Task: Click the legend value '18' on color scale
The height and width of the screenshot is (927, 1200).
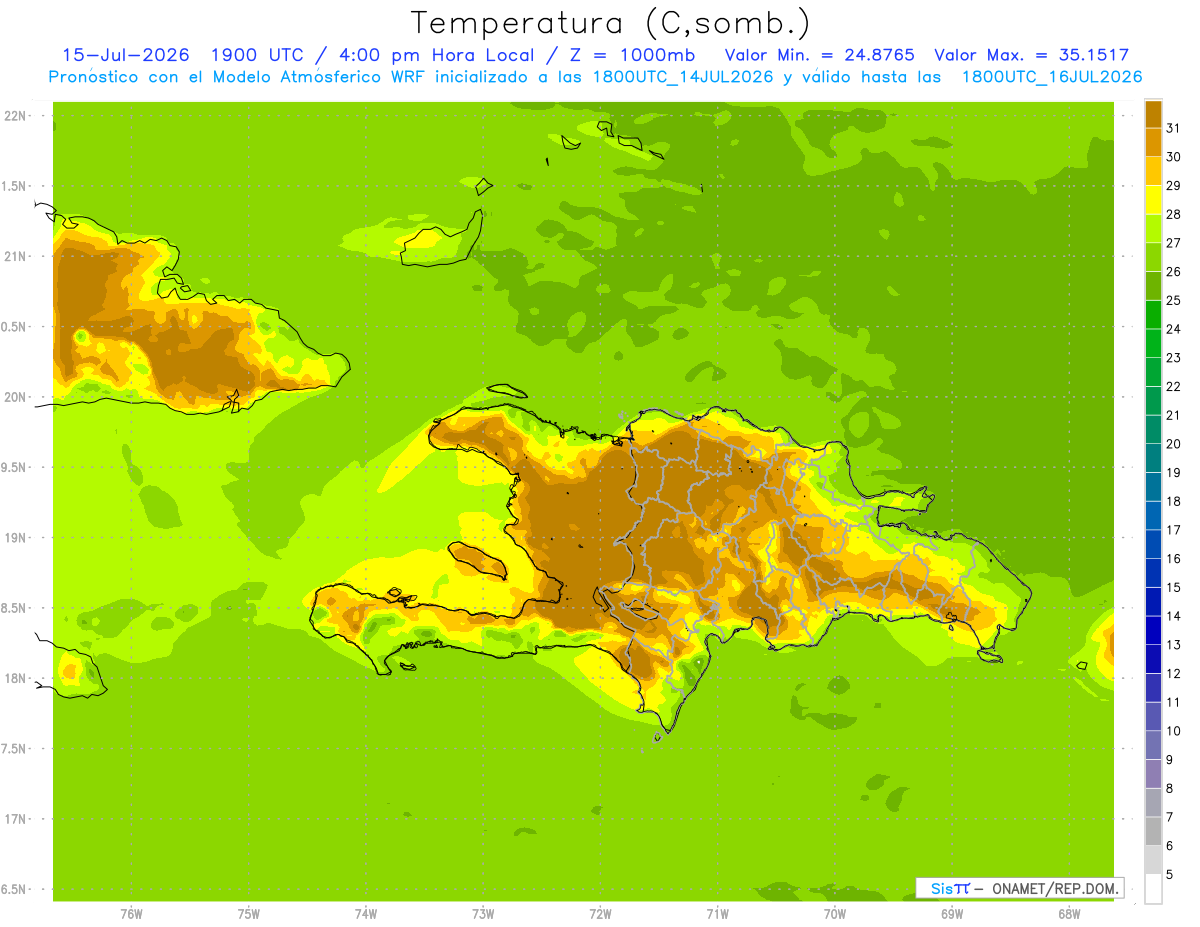Action: point(1173,501)
